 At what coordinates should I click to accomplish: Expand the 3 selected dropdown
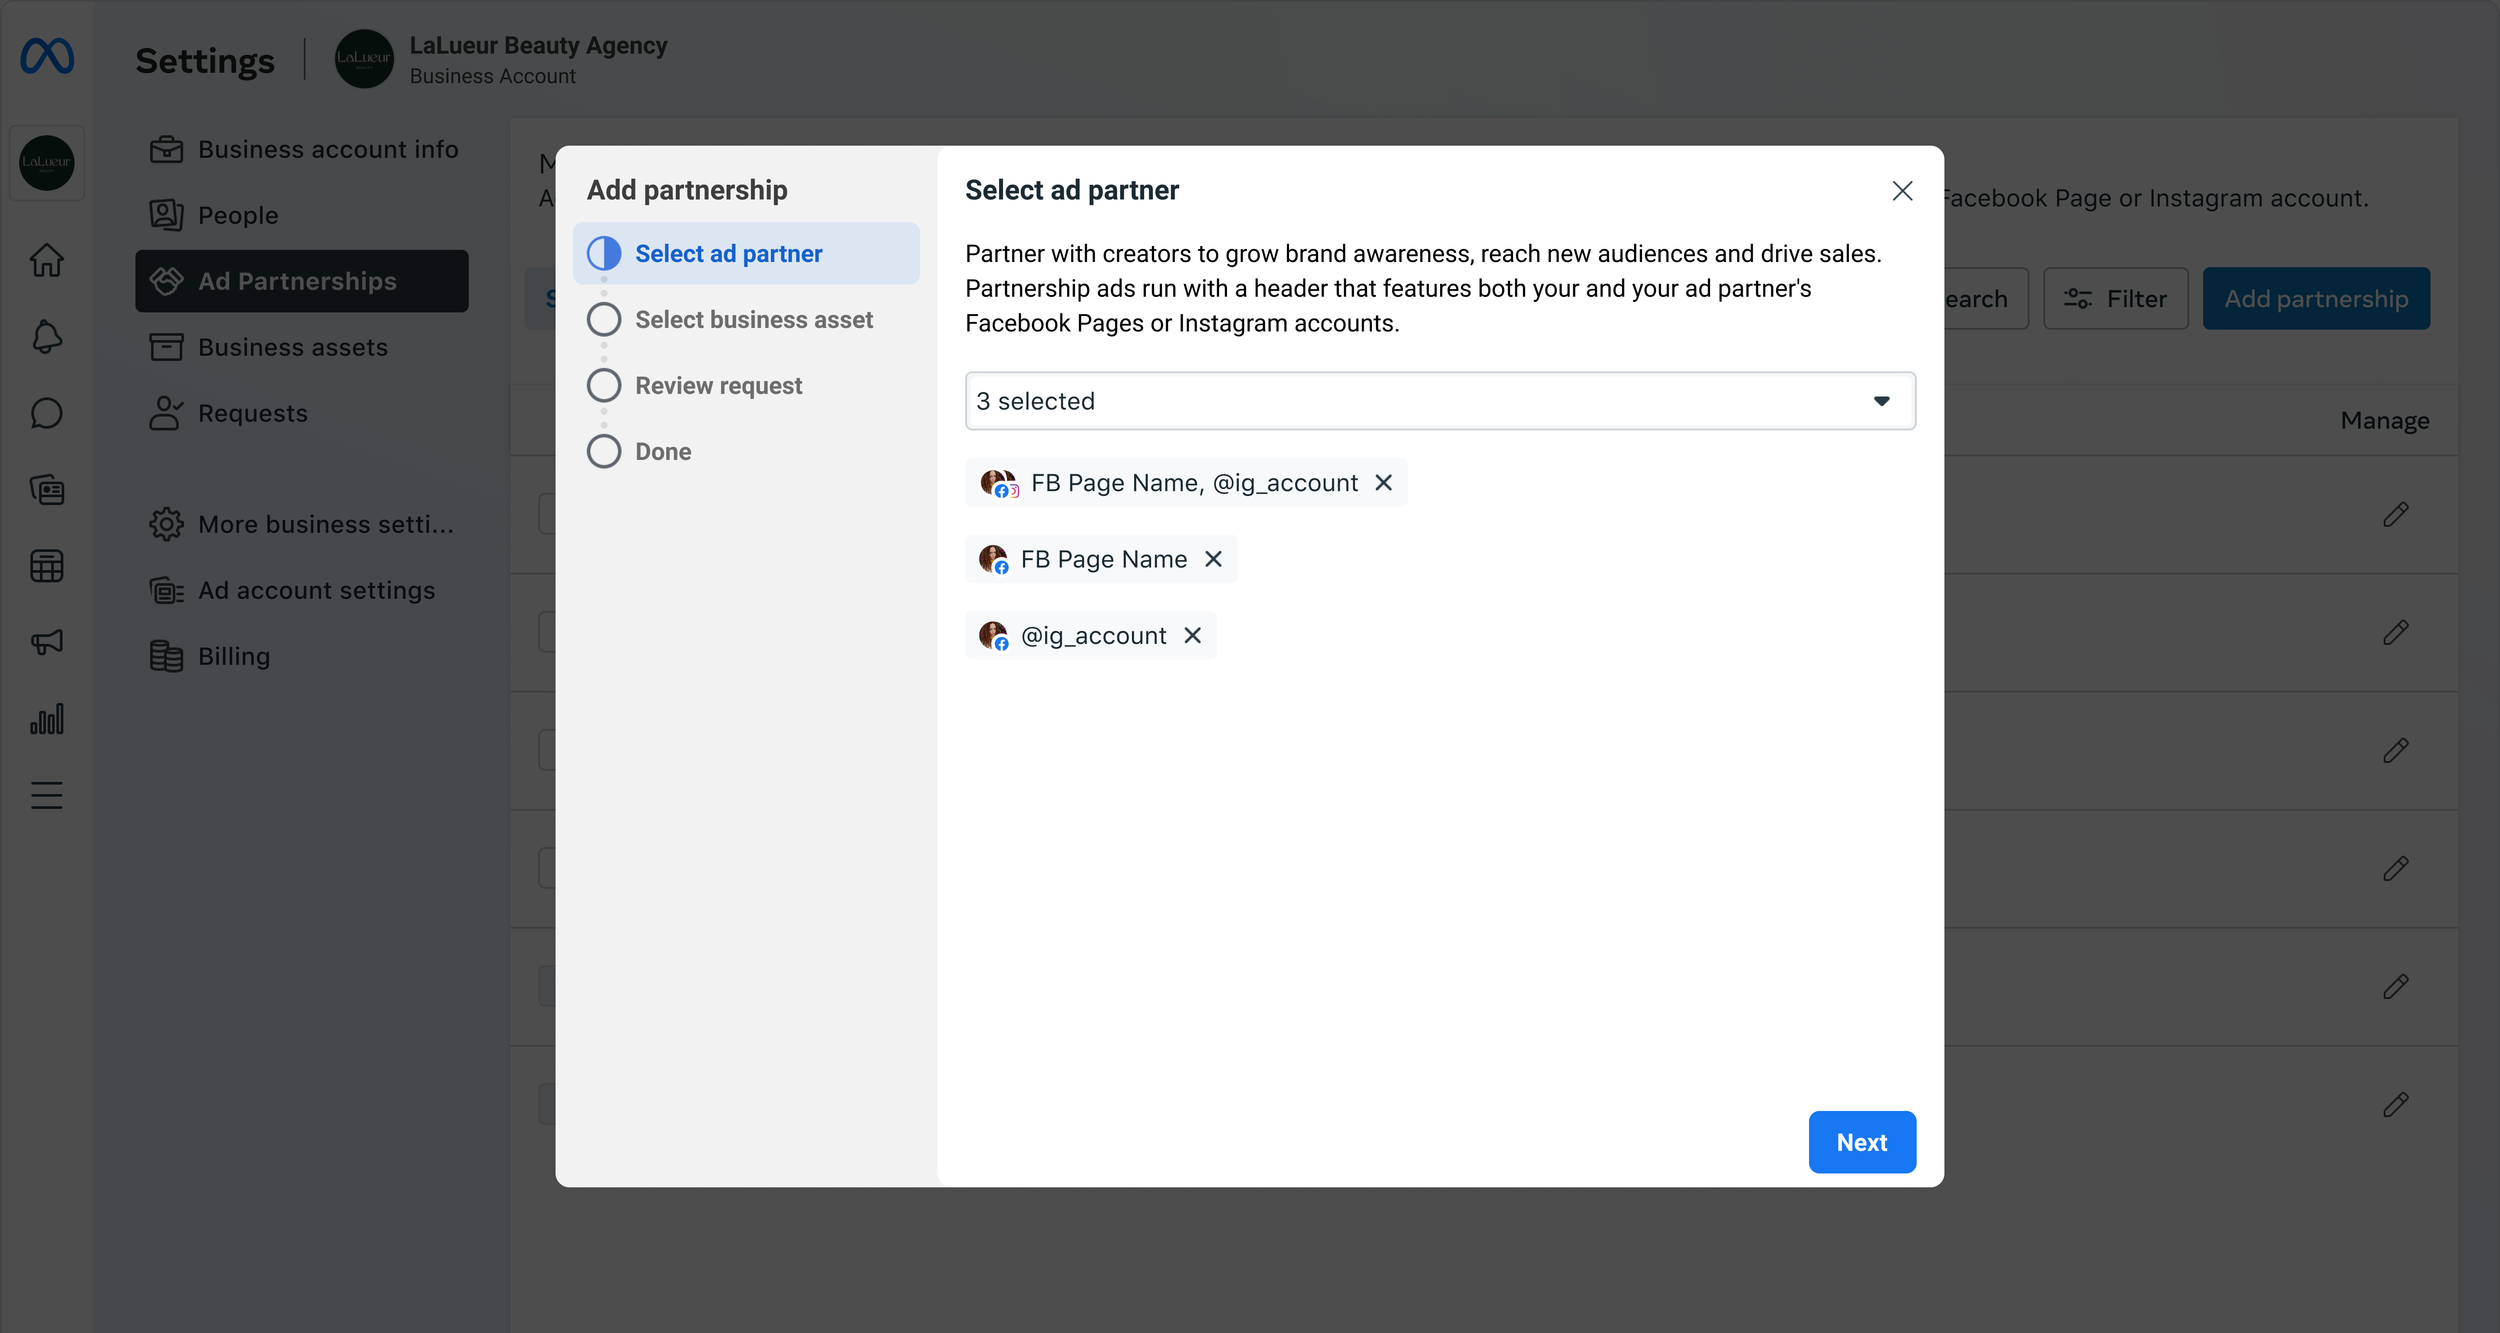click(x=1439, y=401)
